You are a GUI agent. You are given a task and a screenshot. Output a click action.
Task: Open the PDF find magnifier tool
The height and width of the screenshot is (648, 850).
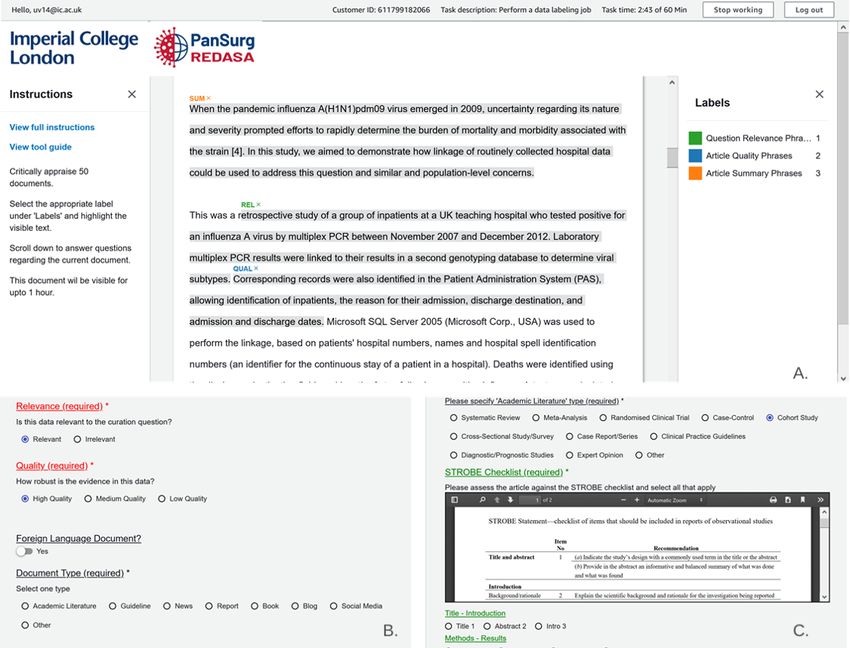482,500
